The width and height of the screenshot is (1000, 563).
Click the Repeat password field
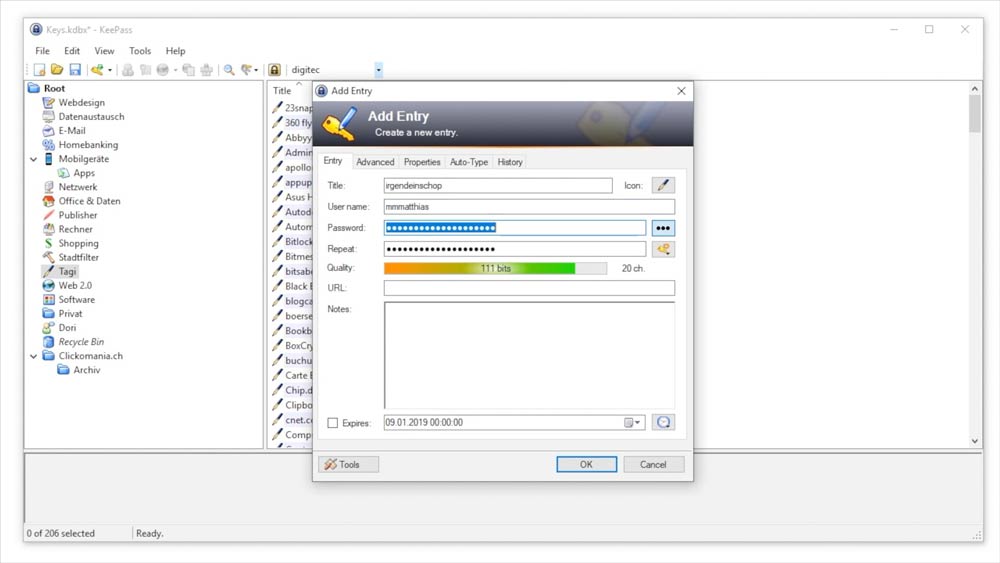click(515, 249)
